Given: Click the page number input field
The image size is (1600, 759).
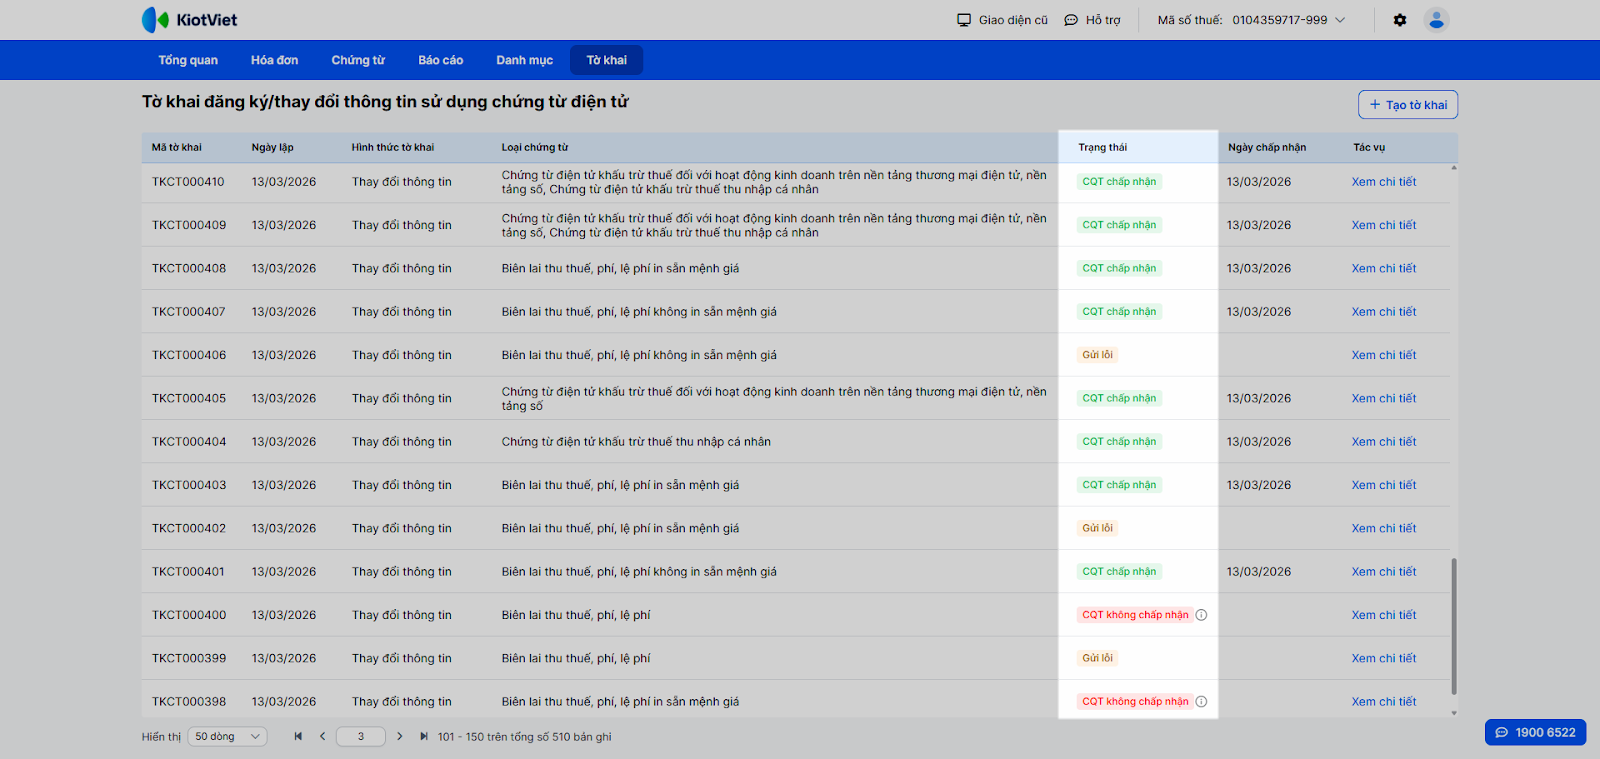Looking at the screenshot, I should [x=361, y=737].
